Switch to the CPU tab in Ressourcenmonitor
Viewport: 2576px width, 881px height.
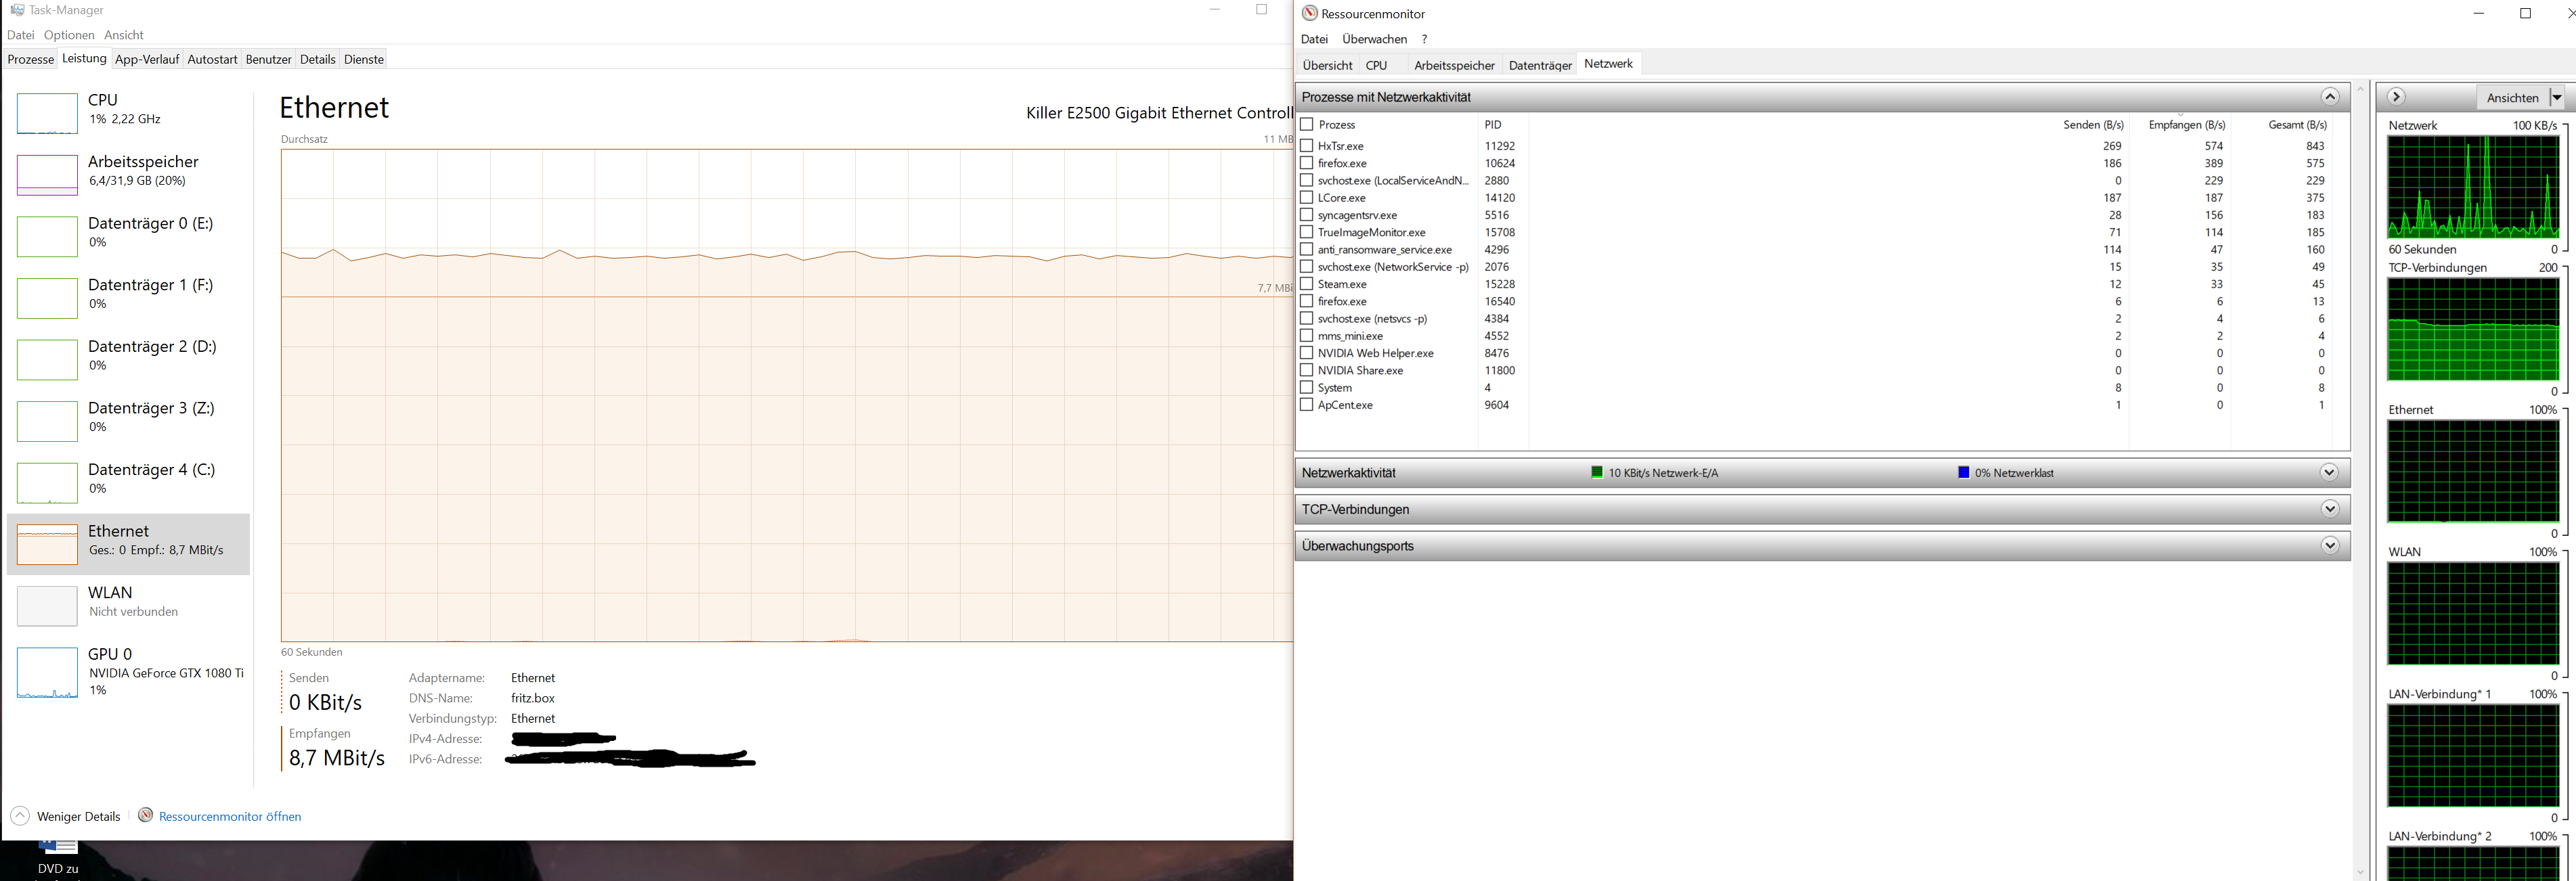(x=1376, y=65)
